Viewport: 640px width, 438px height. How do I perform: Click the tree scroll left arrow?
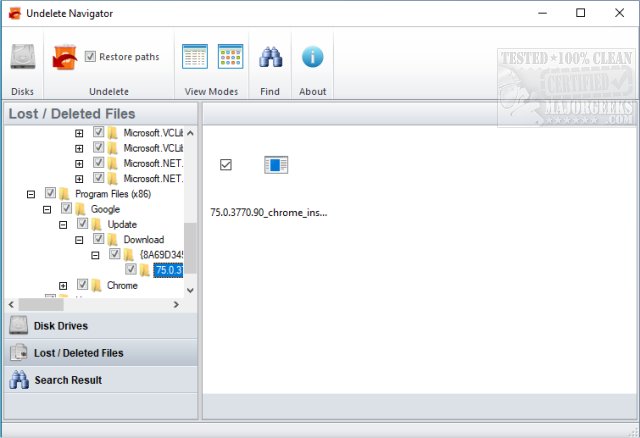[11, 305]
